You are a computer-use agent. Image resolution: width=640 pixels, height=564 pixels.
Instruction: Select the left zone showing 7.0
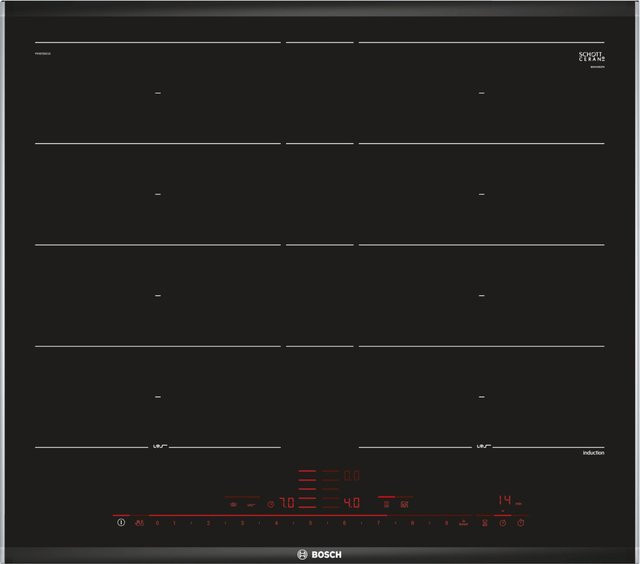coord(287,503)
